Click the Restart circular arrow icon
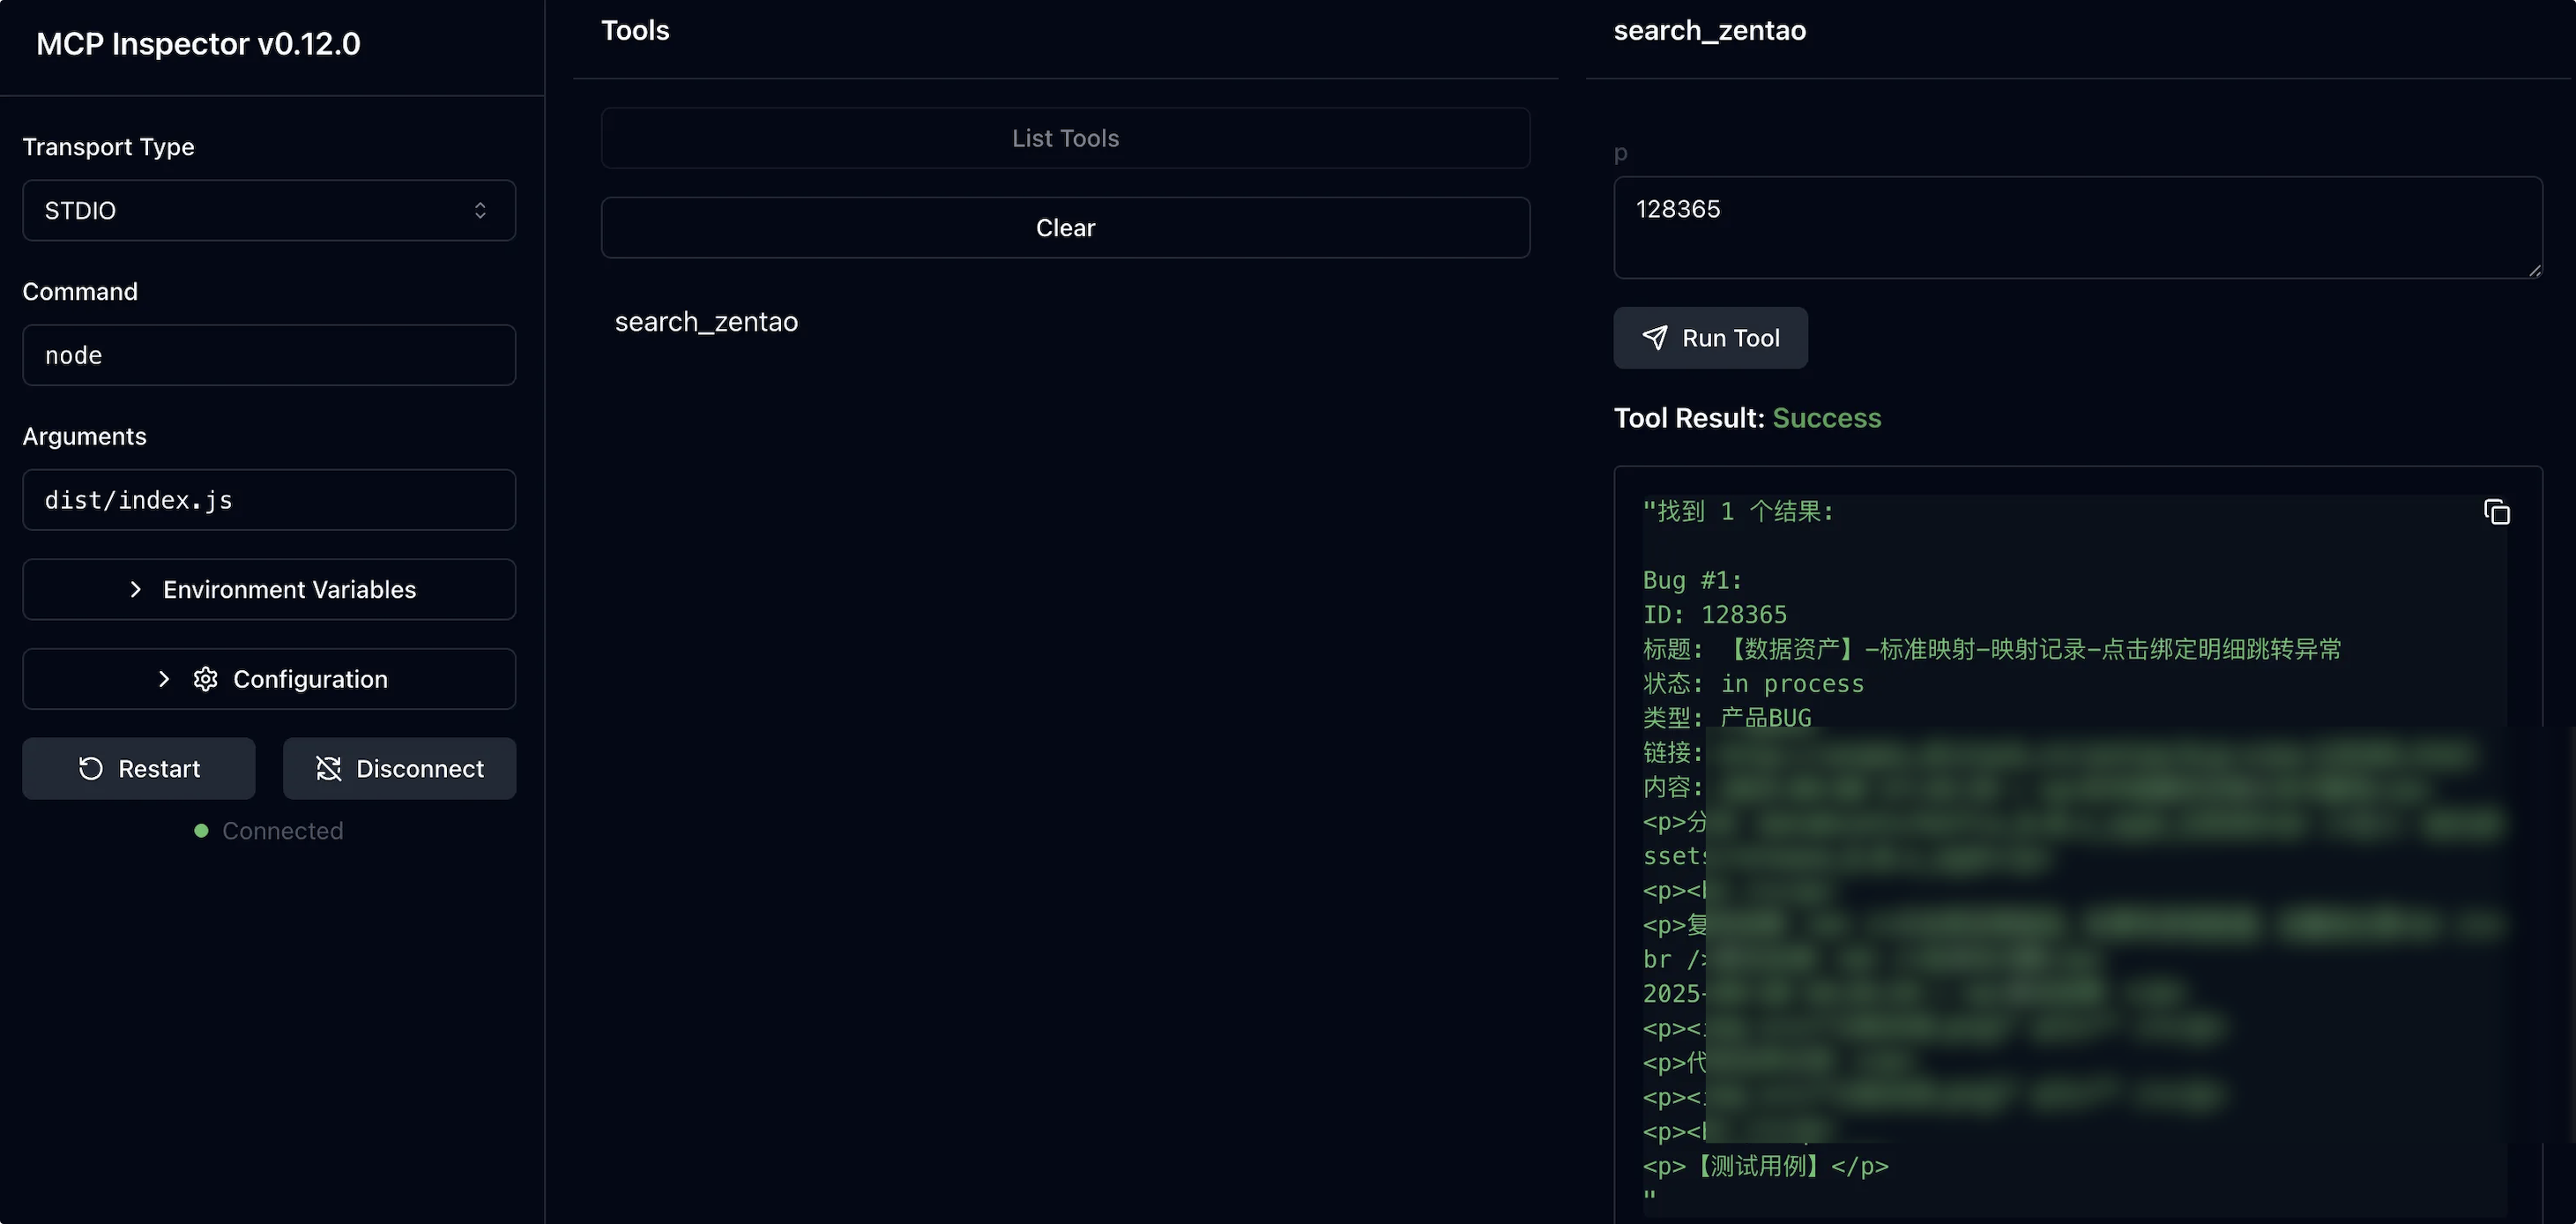The height and width of the screenshot is (1224, 2576). pos(91,768)
